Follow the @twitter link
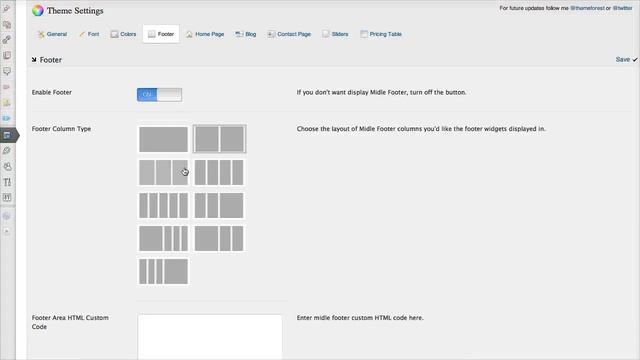 pos(622,8)
